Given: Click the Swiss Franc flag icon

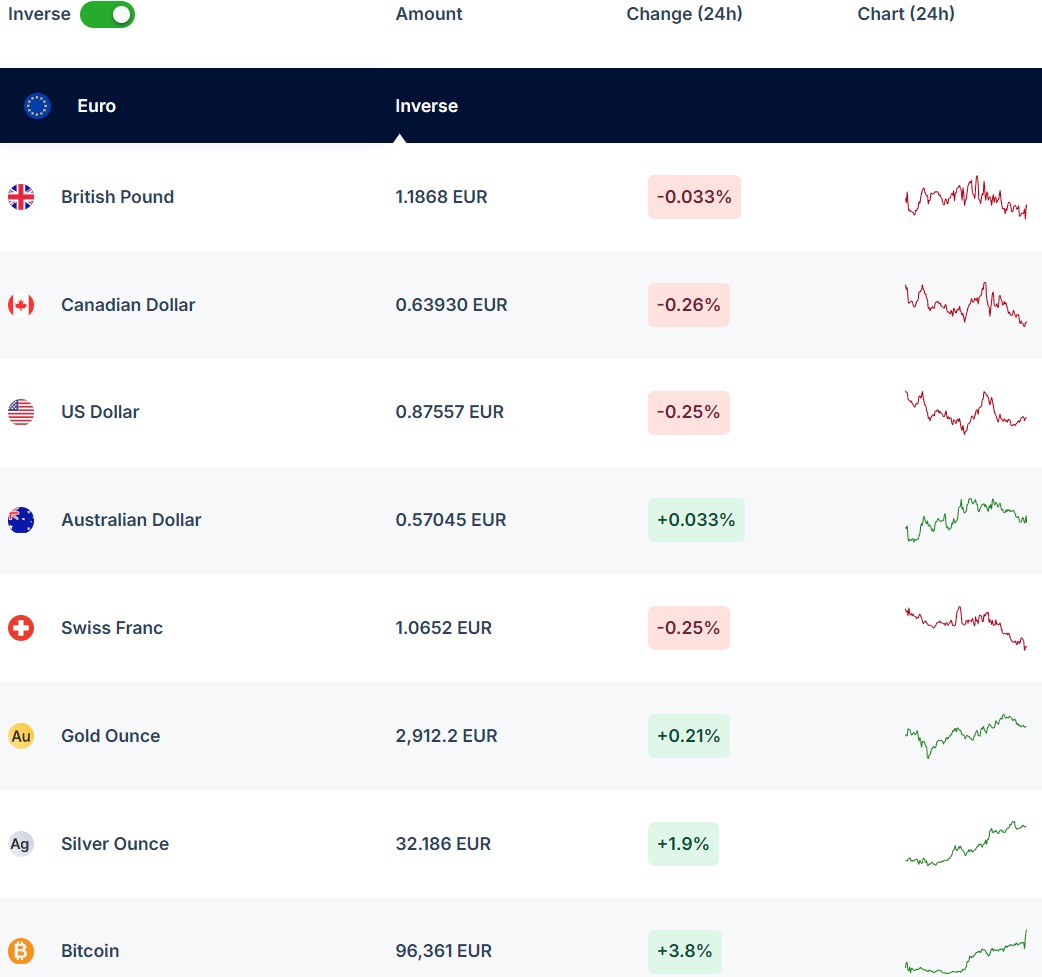Looking at the screenshot, I should [21, 628].
